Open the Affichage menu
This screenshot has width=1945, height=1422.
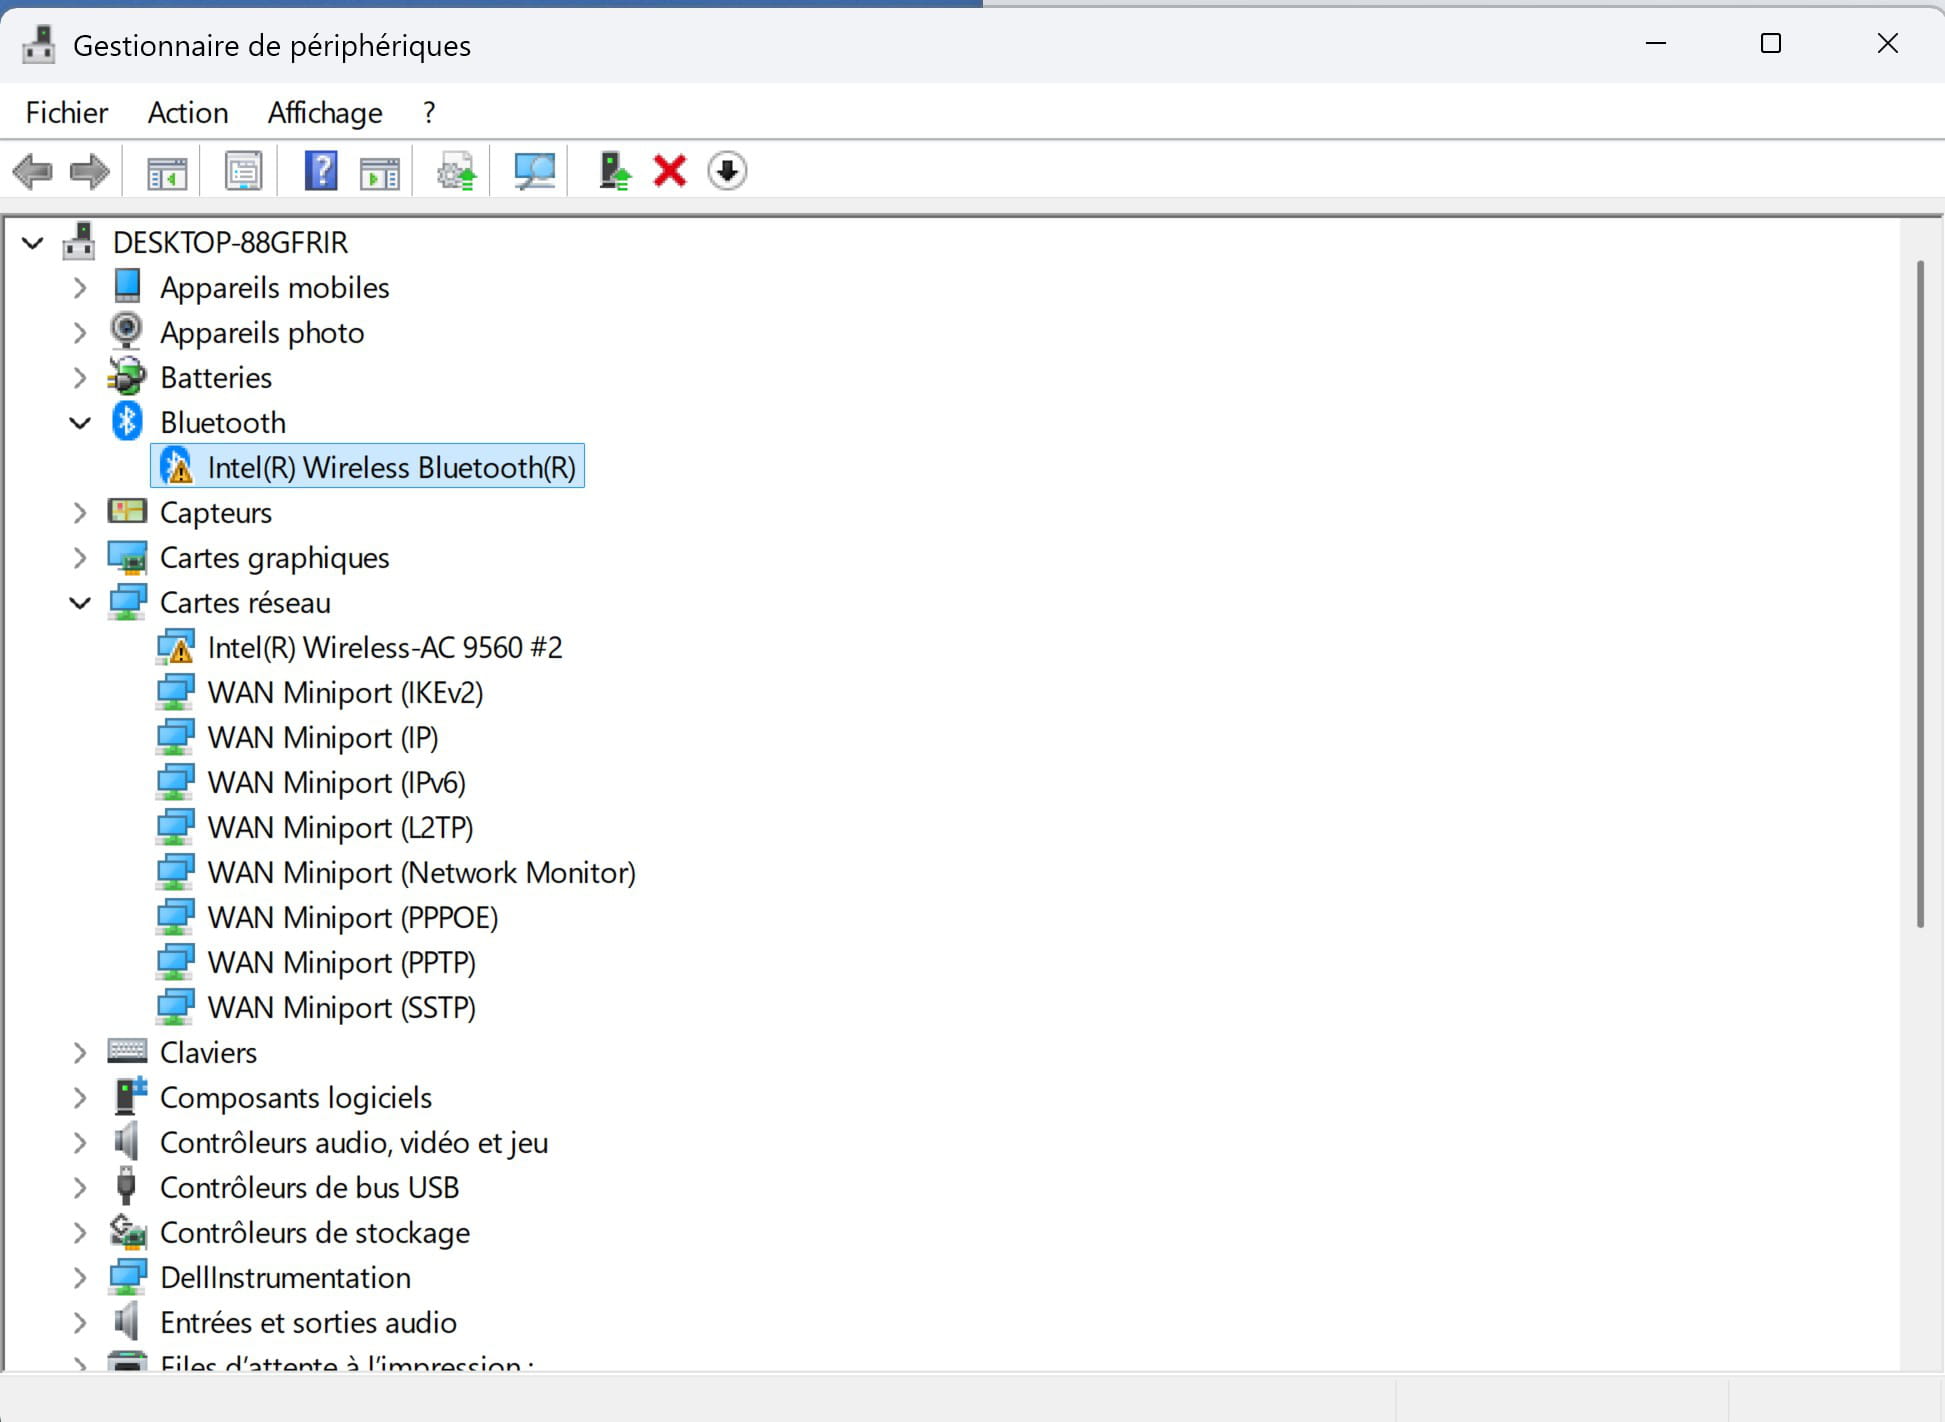tap(325, 113)
